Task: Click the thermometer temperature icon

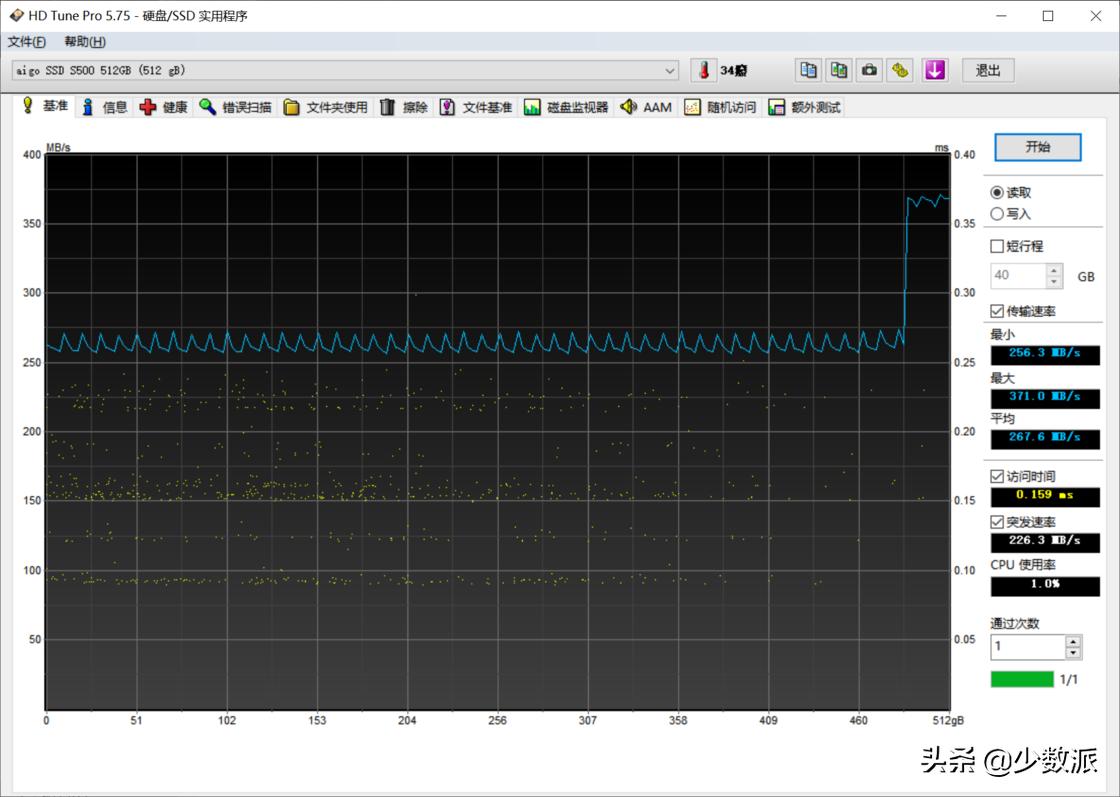Action: (704, 70)
